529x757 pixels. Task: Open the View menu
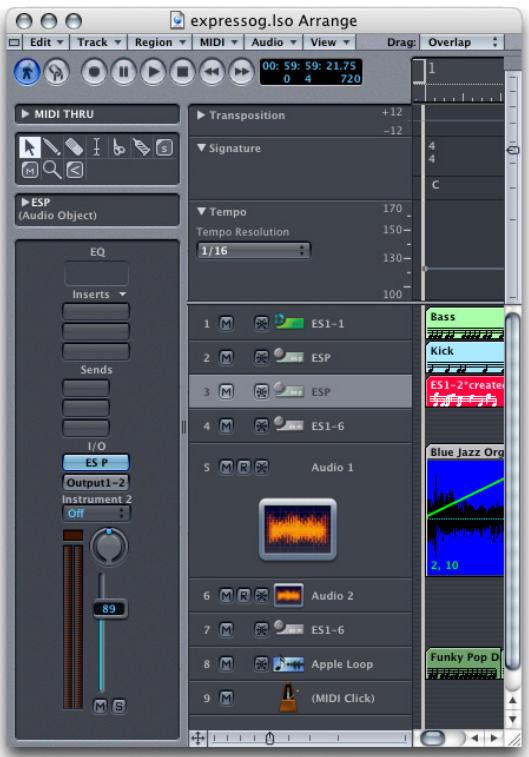point(329,42)
